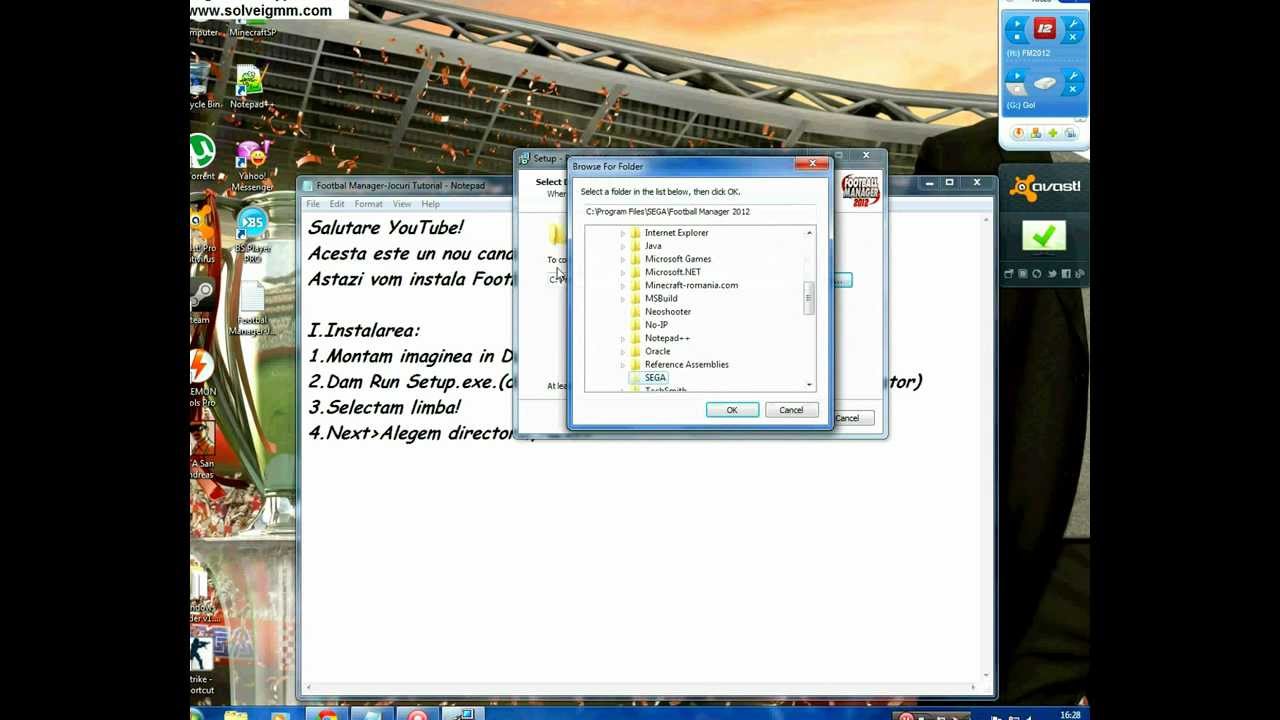The image size is (1280, 720).
Task: Select the Java folder
Action: point(653,246)
